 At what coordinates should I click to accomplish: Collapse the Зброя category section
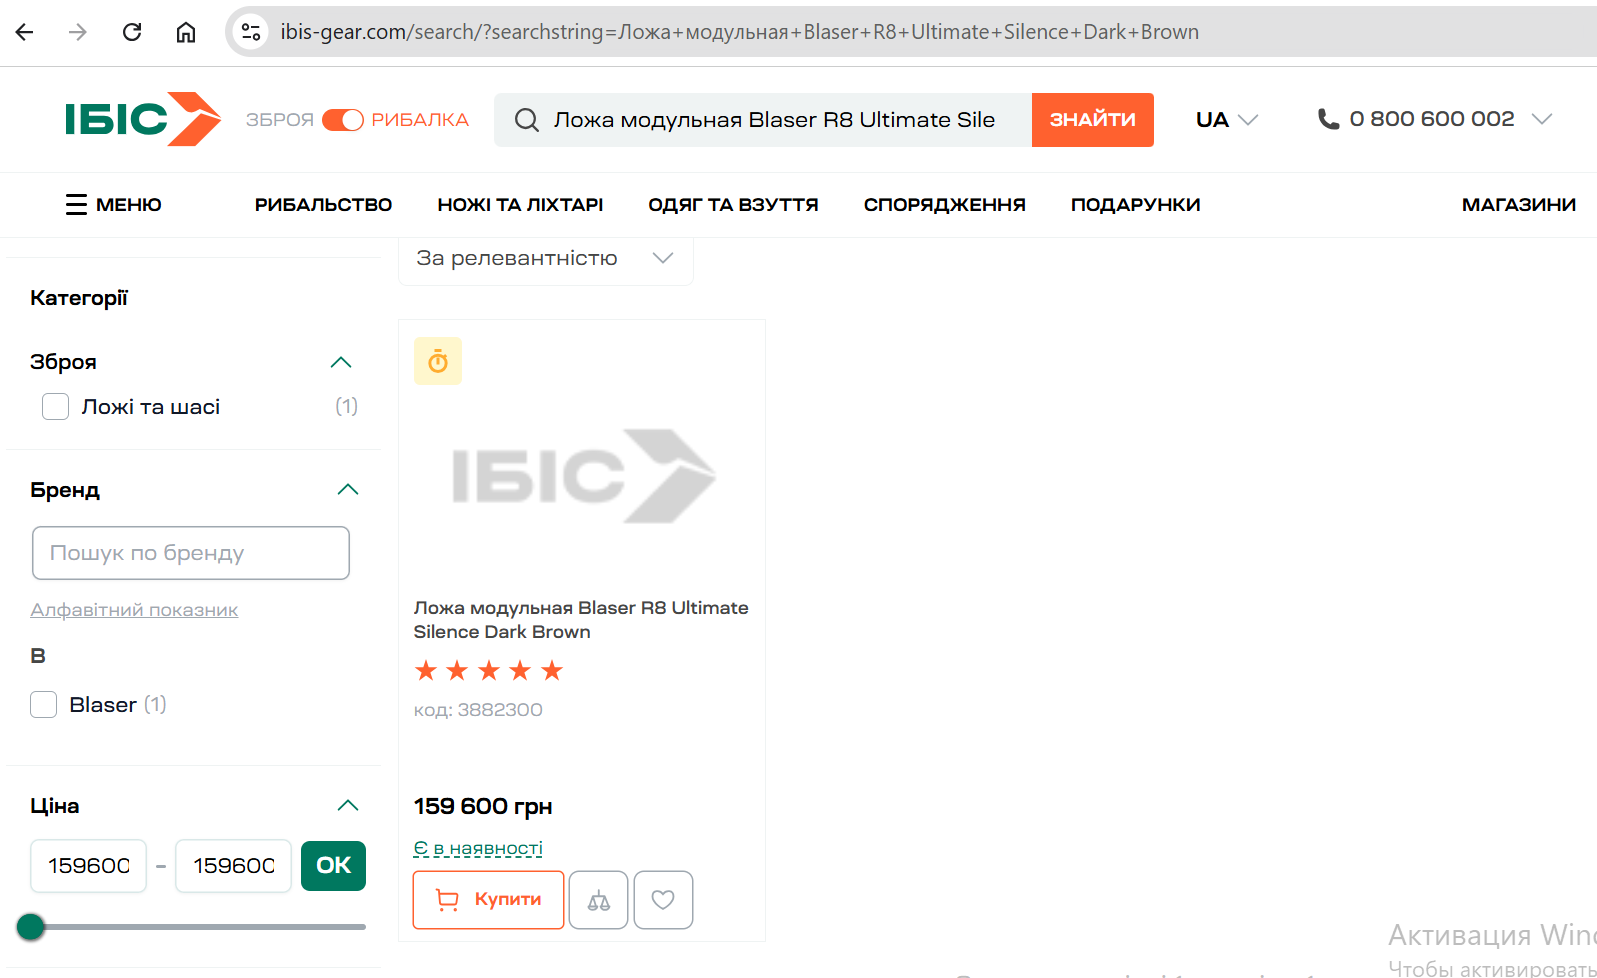pos(341,362)
